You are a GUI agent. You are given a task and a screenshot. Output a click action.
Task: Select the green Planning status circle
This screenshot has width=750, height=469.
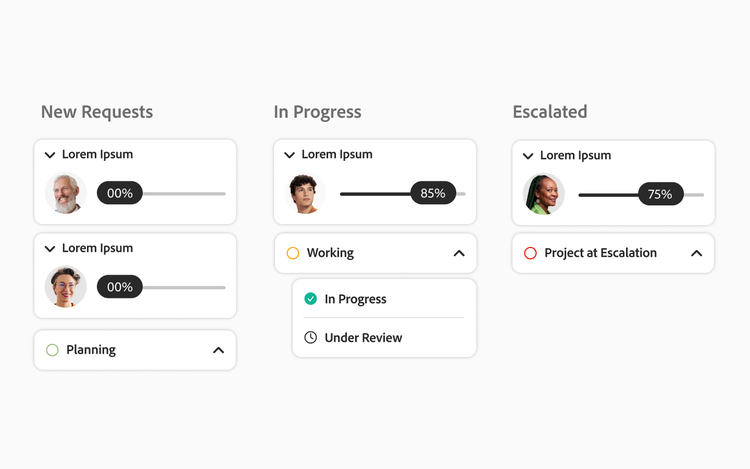(x=53, y=350)
